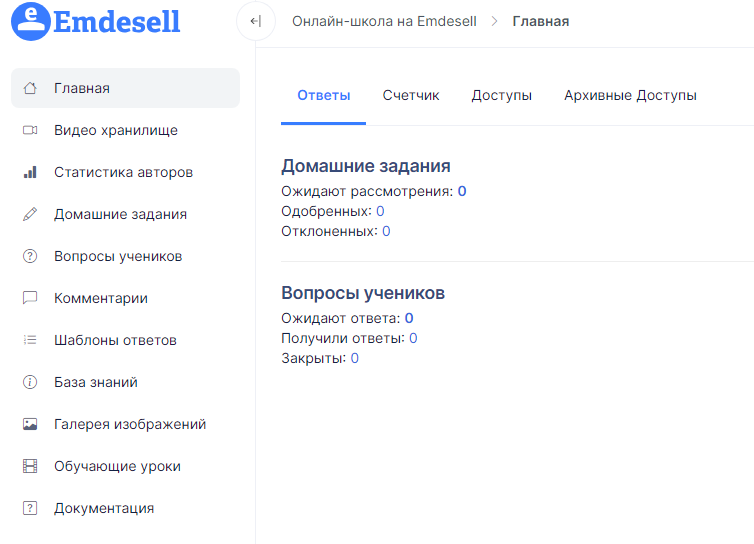Click the bar chart icon for Статистика авторов
754x544 pixels.
(x=30, y=172)
